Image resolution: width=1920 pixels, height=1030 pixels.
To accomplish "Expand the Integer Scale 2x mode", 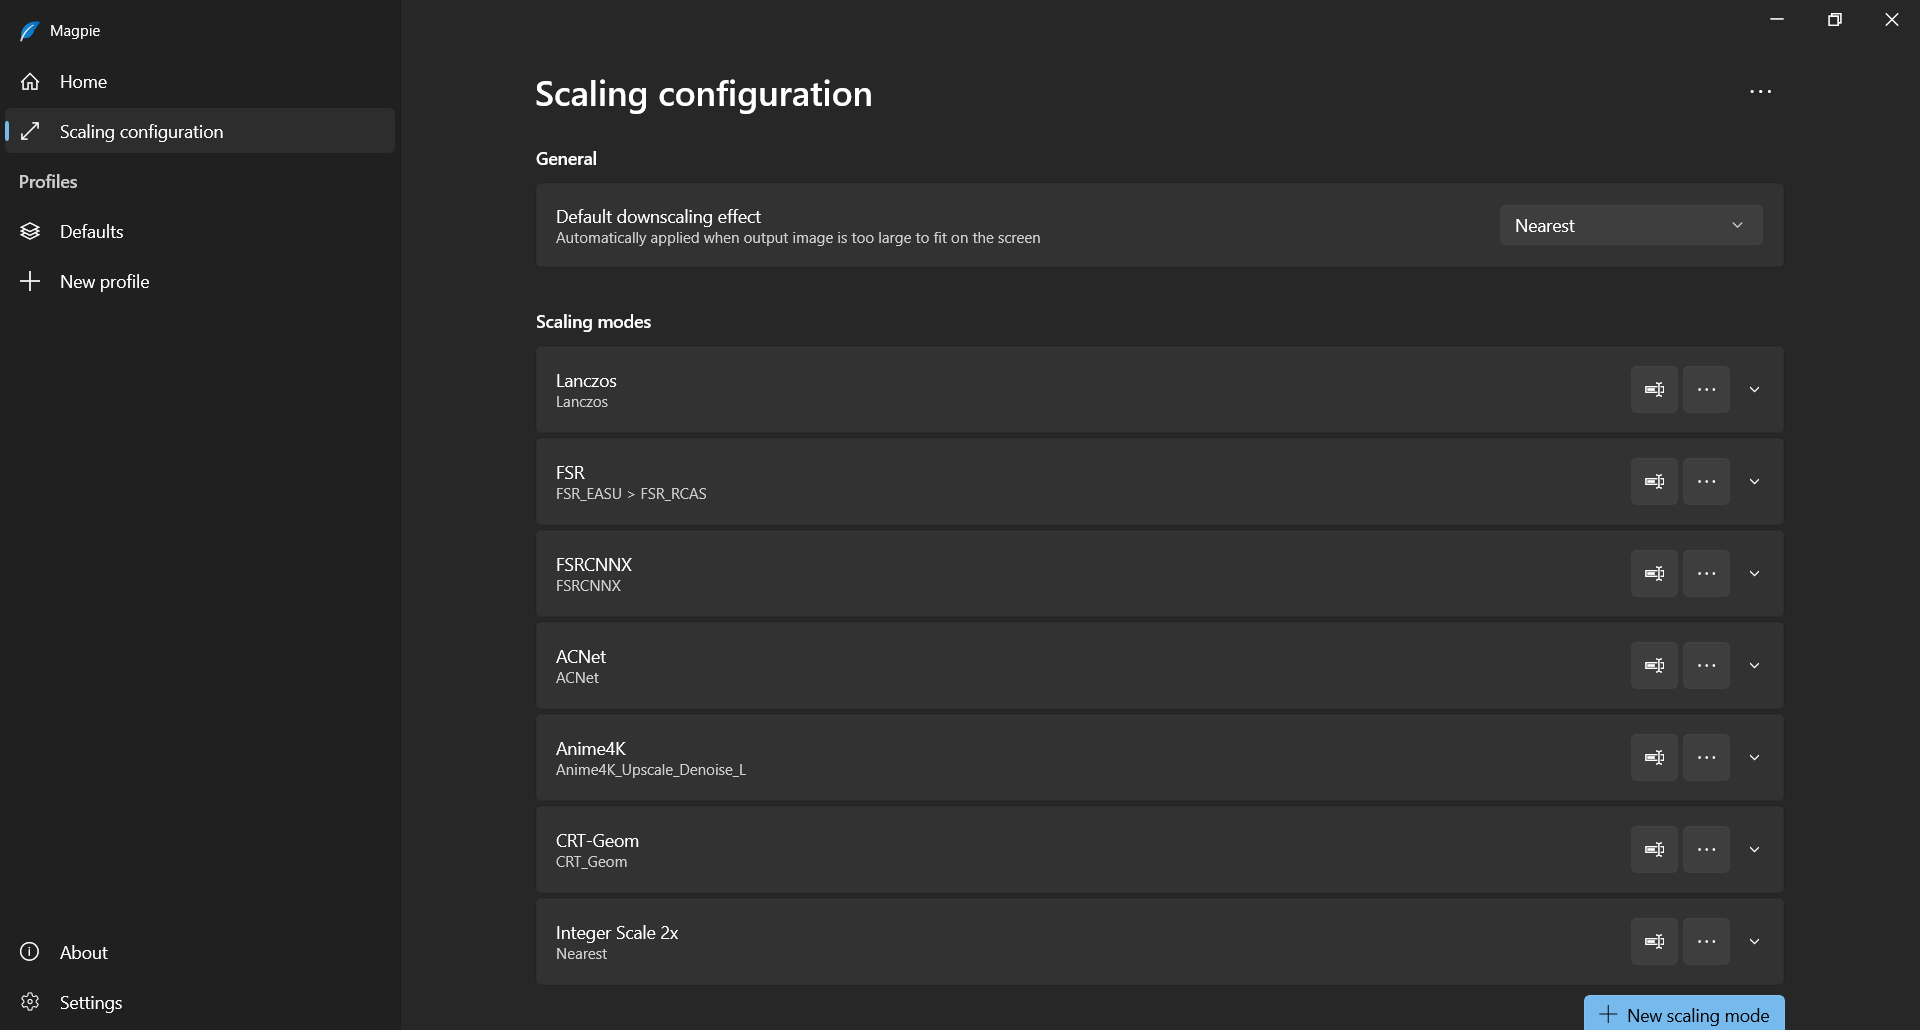I will 1754,941.
